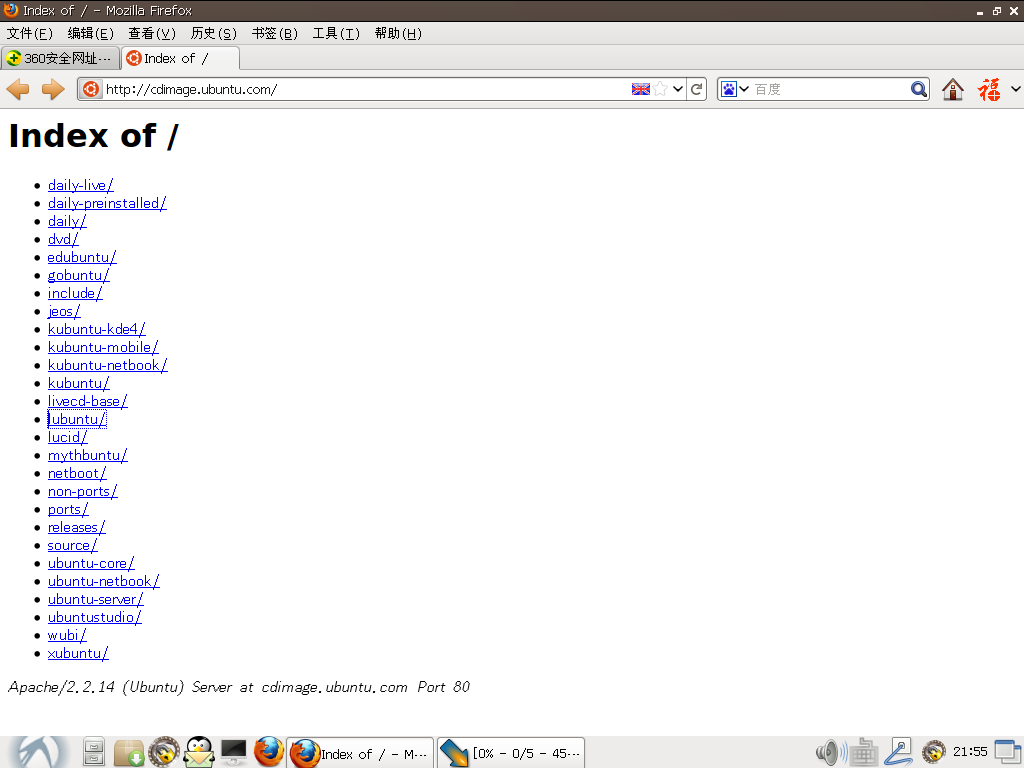Go to Home page via house icon
The image size is (1024, 768).
tap(953, 89)
